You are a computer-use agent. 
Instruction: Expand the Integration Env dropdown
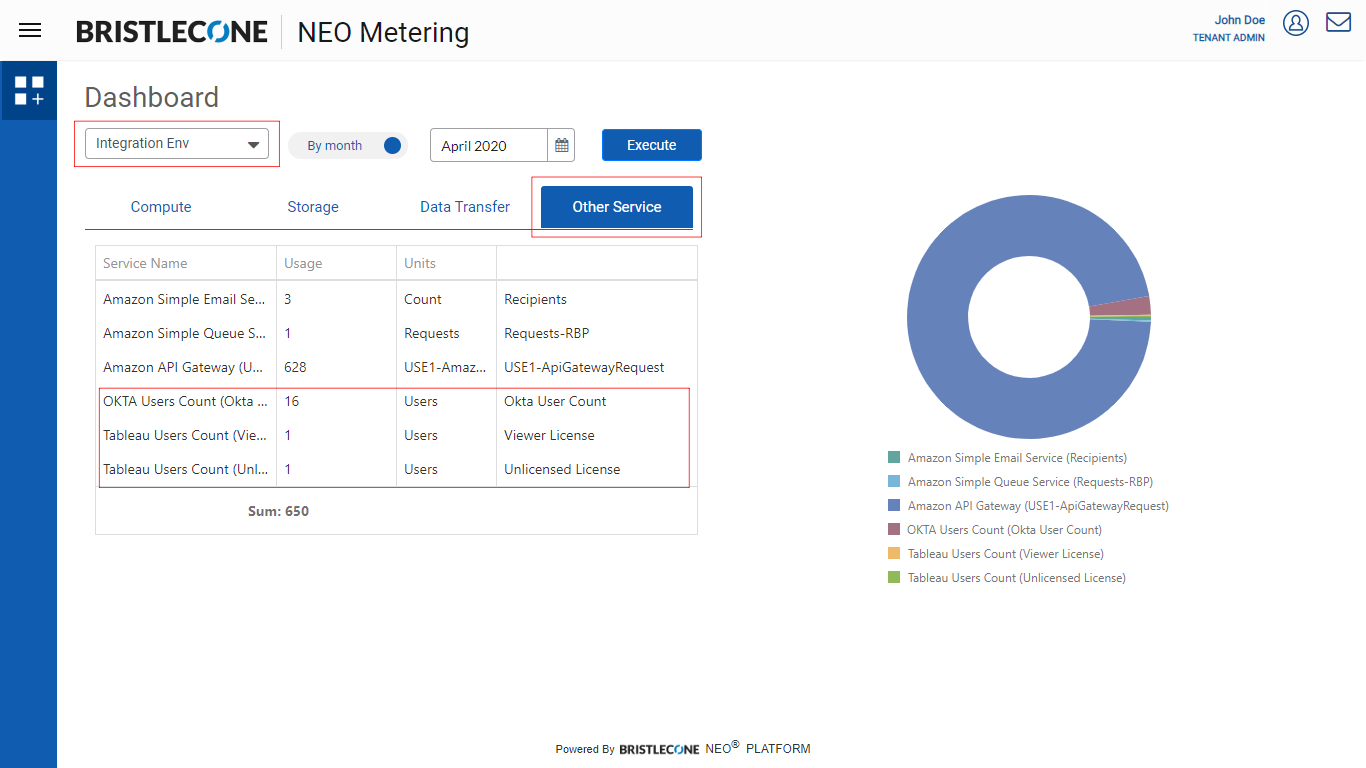click(177, 144)
